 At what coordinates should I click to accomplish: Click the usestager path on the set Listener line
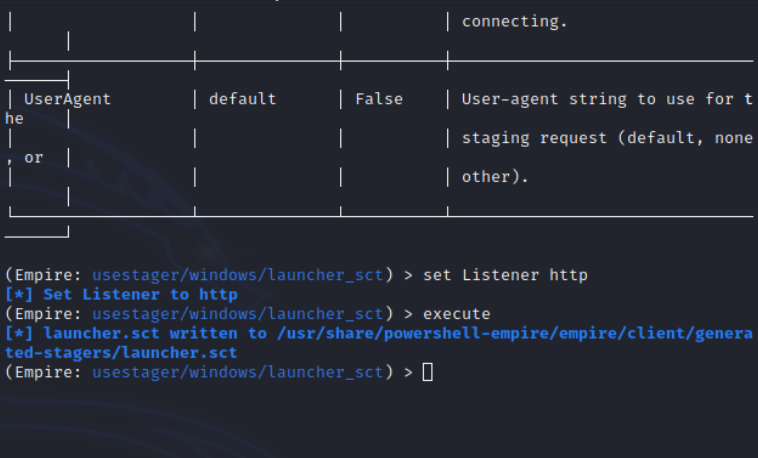(237, 274)
